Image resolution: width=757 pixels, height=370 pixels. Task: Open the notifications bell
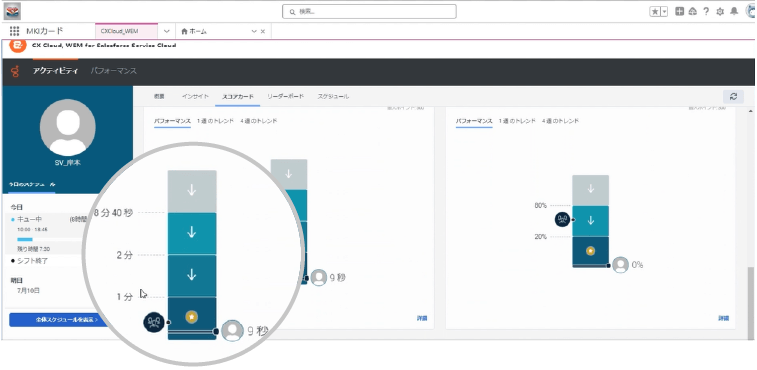tap(734, 12)
